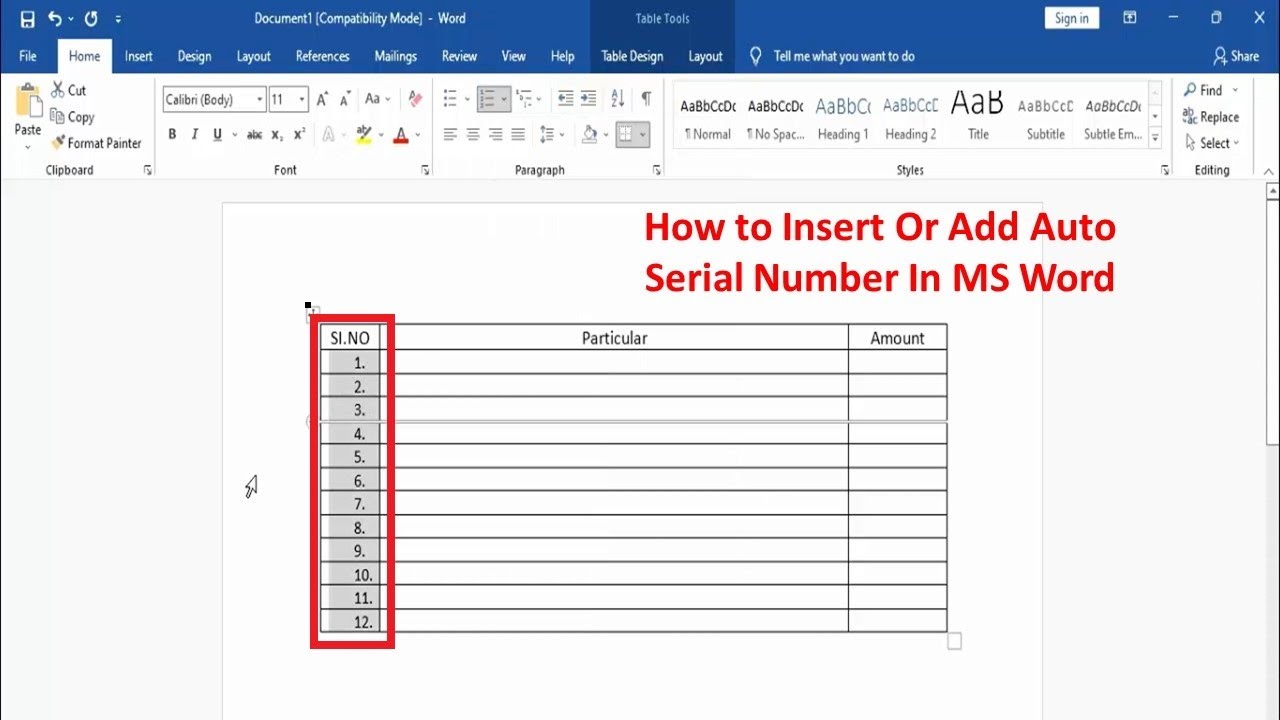Toggle the bullets list button
Viewport: 1280px width, 720px height.
tap(450, 99)
